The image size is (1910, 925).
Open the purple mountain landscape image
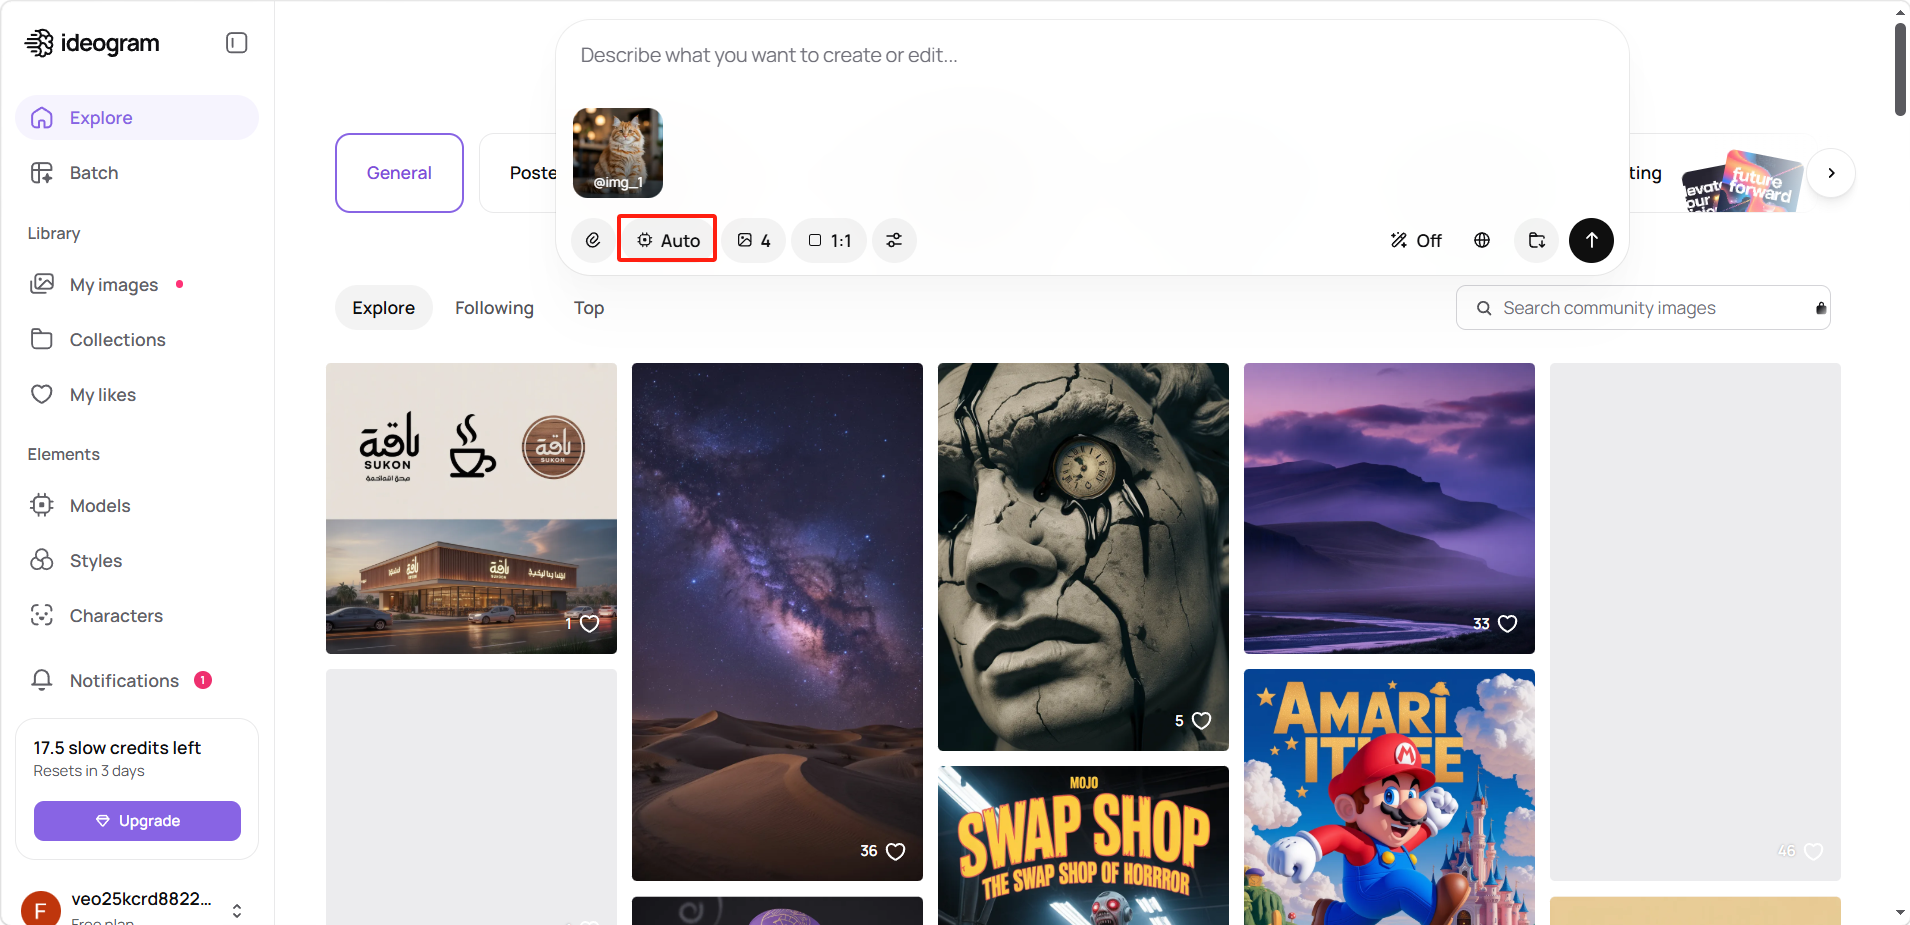[x=1389, y=508]
